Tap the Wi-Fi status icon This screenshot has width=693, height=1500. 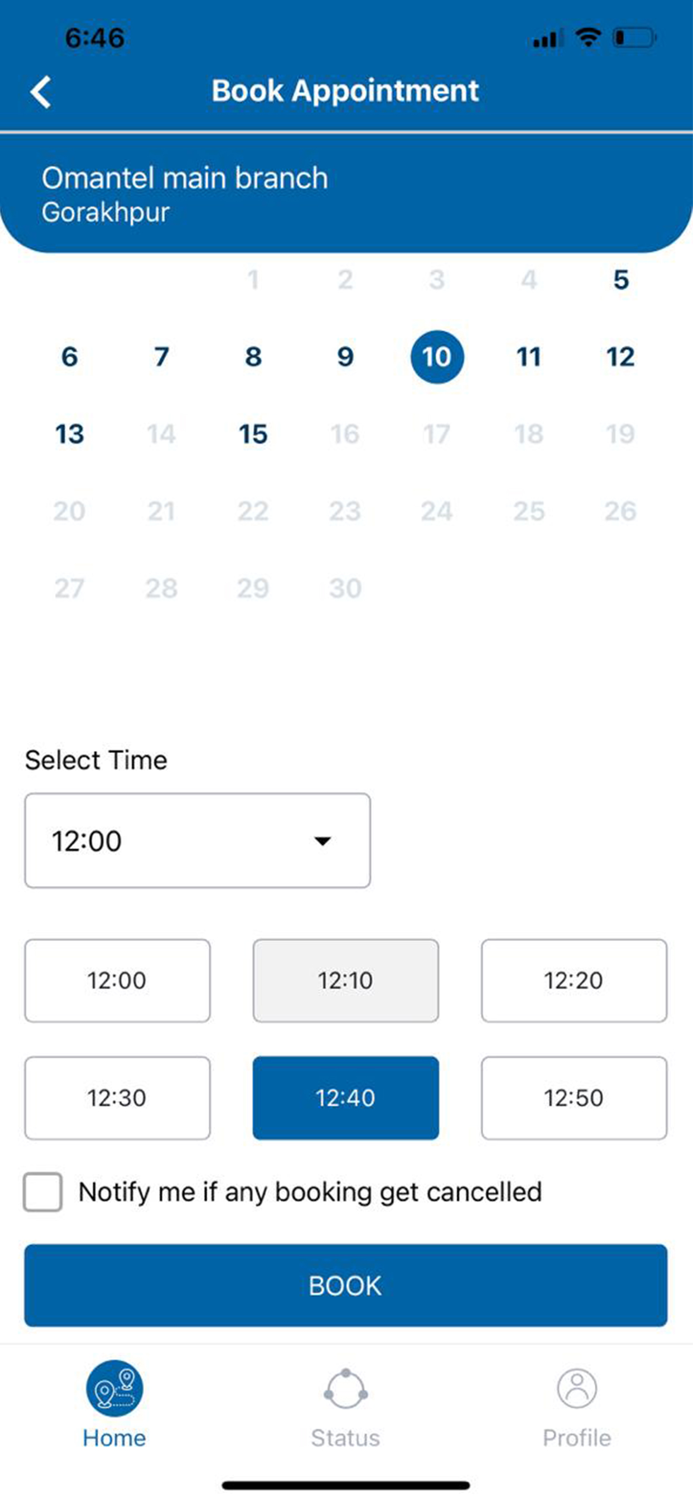click(589, 38)
